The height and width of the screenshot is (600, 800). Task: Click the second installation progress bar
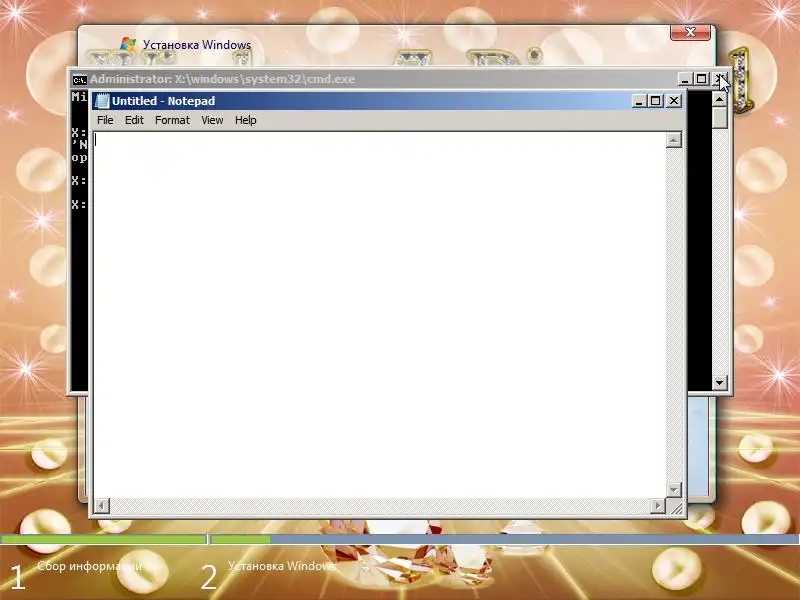[505, 539]
